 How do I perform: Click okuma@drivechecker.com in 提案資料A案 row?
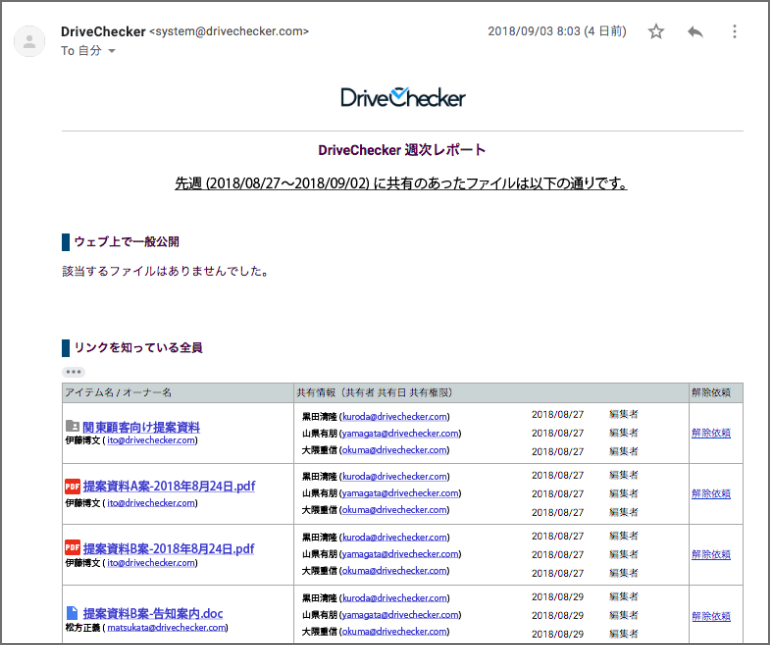395,510
